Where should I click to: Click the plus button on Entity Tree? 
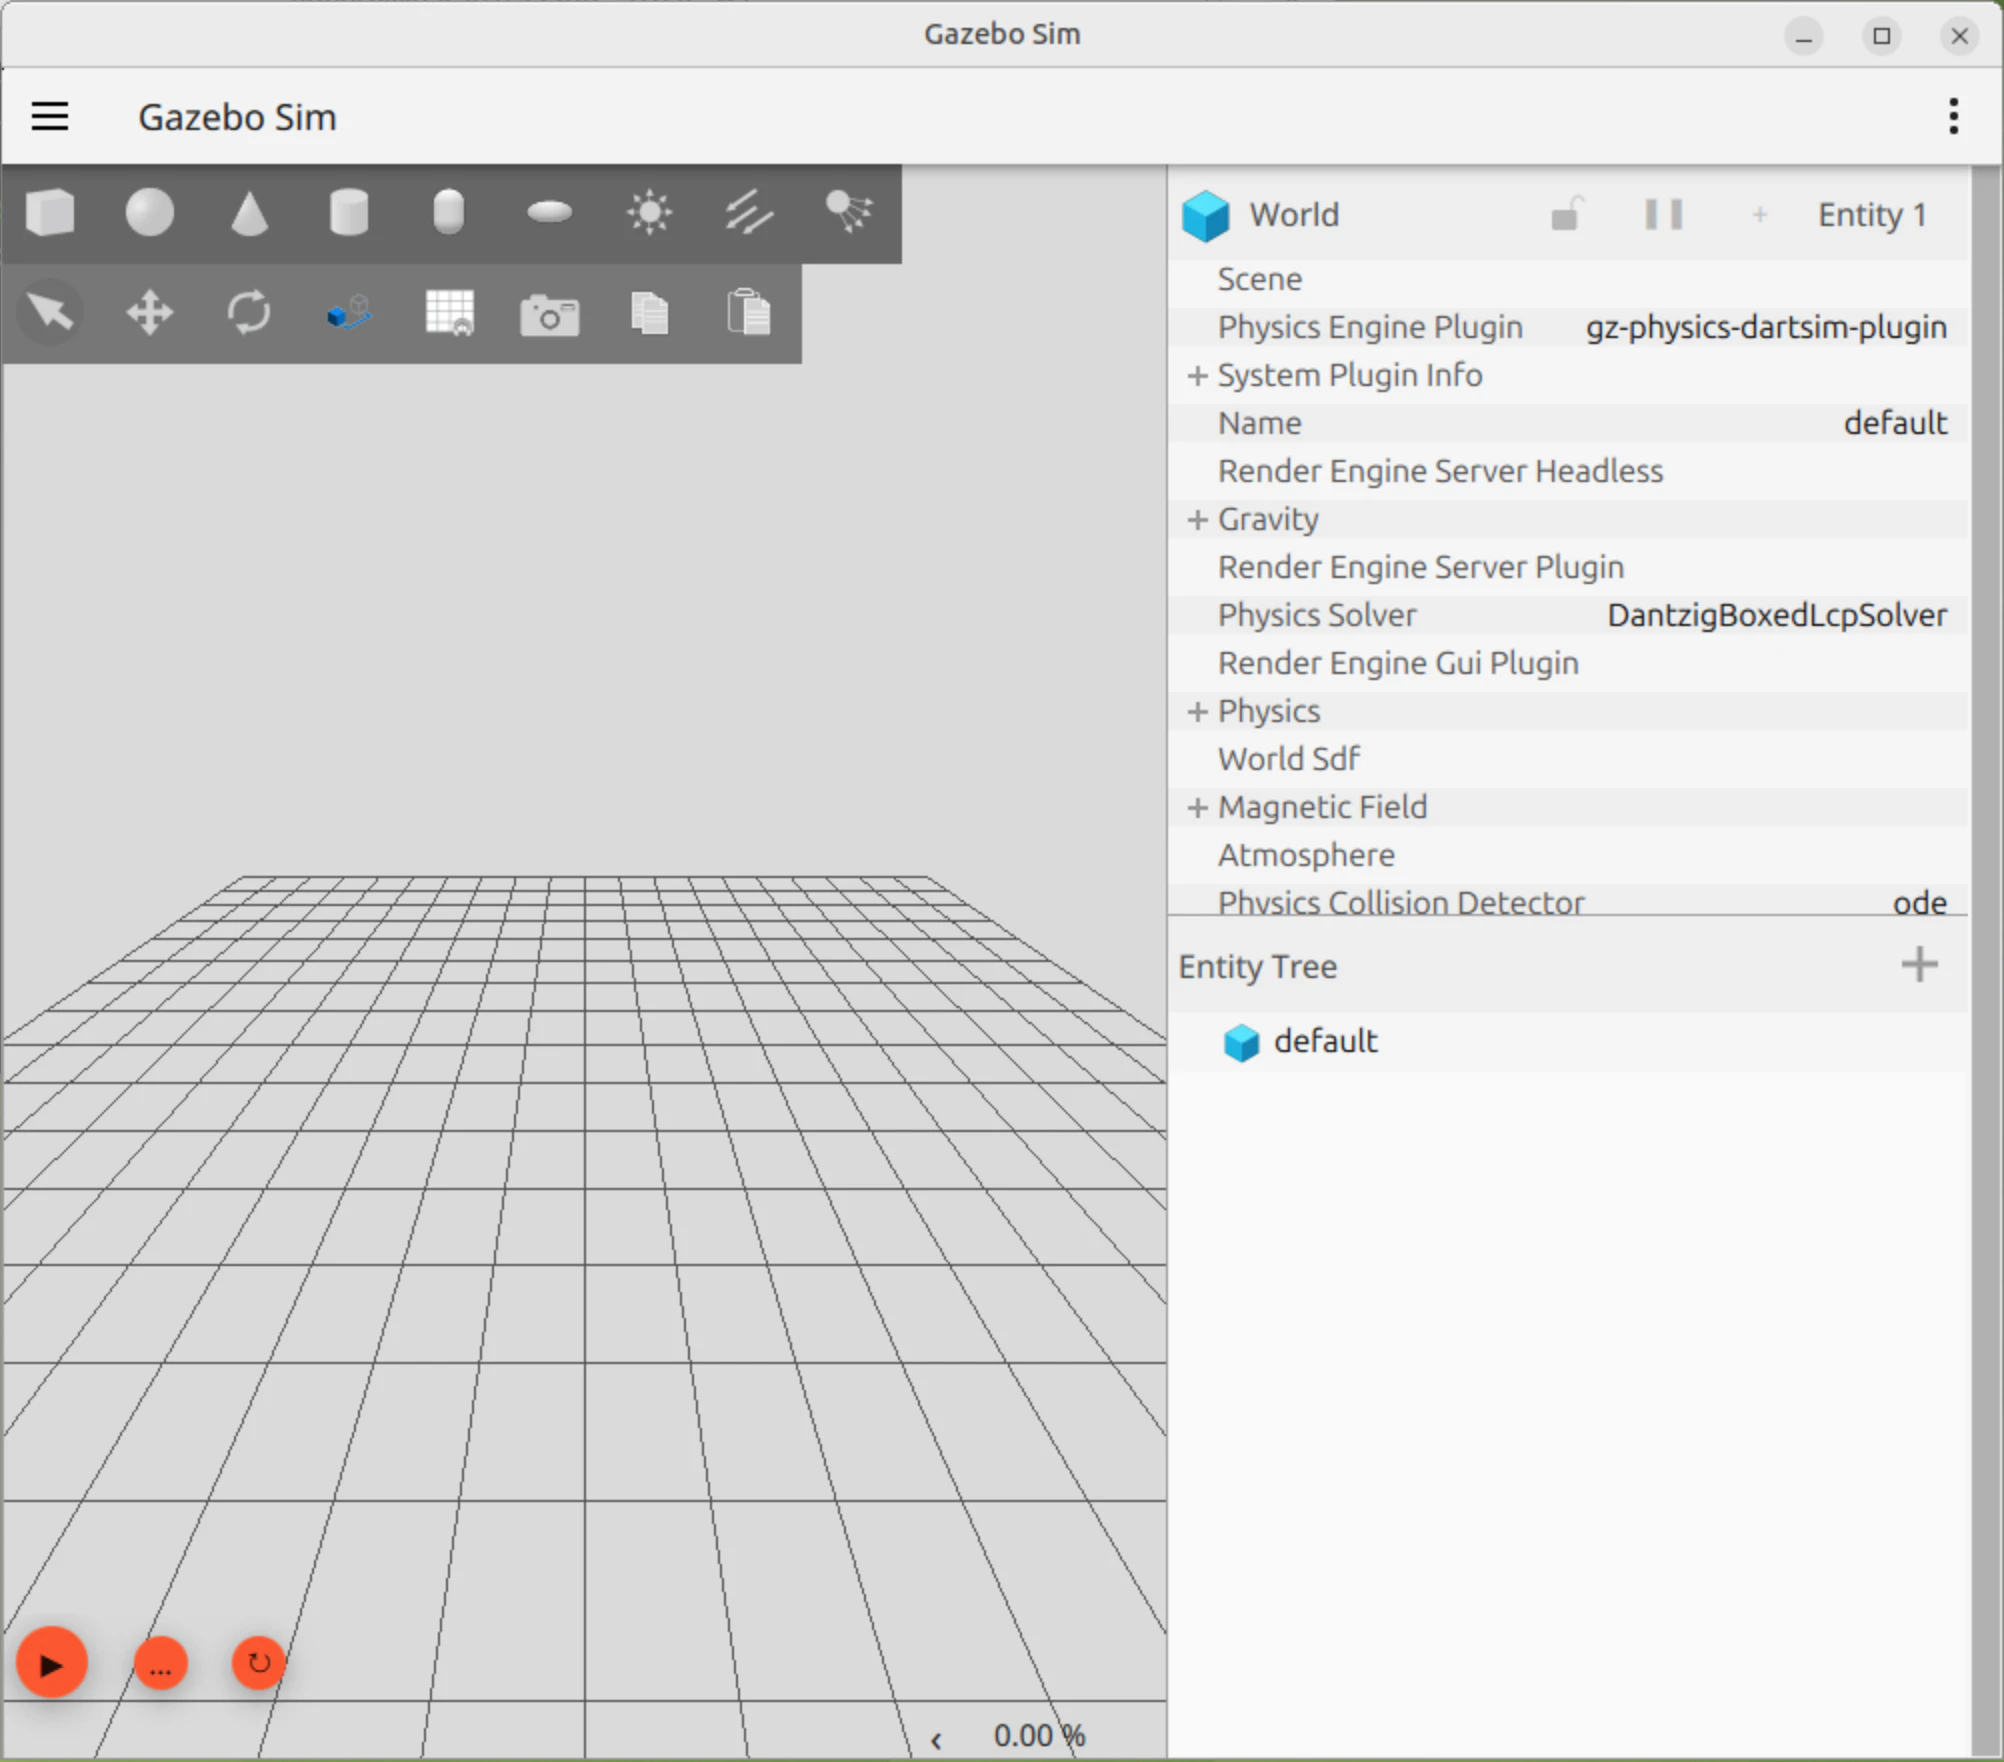point(1919,965)
